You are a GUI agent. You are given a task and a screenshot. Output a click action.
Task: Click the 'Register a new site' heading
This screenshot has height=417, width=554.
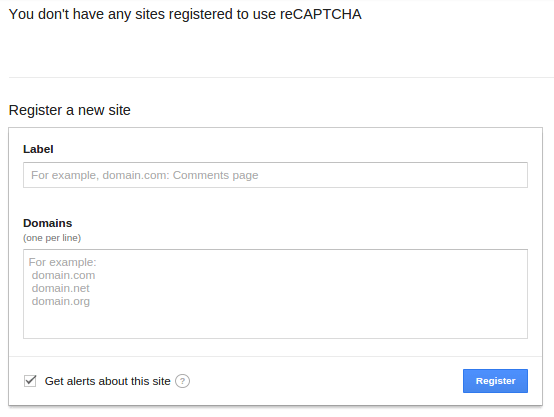click(70, 110)
